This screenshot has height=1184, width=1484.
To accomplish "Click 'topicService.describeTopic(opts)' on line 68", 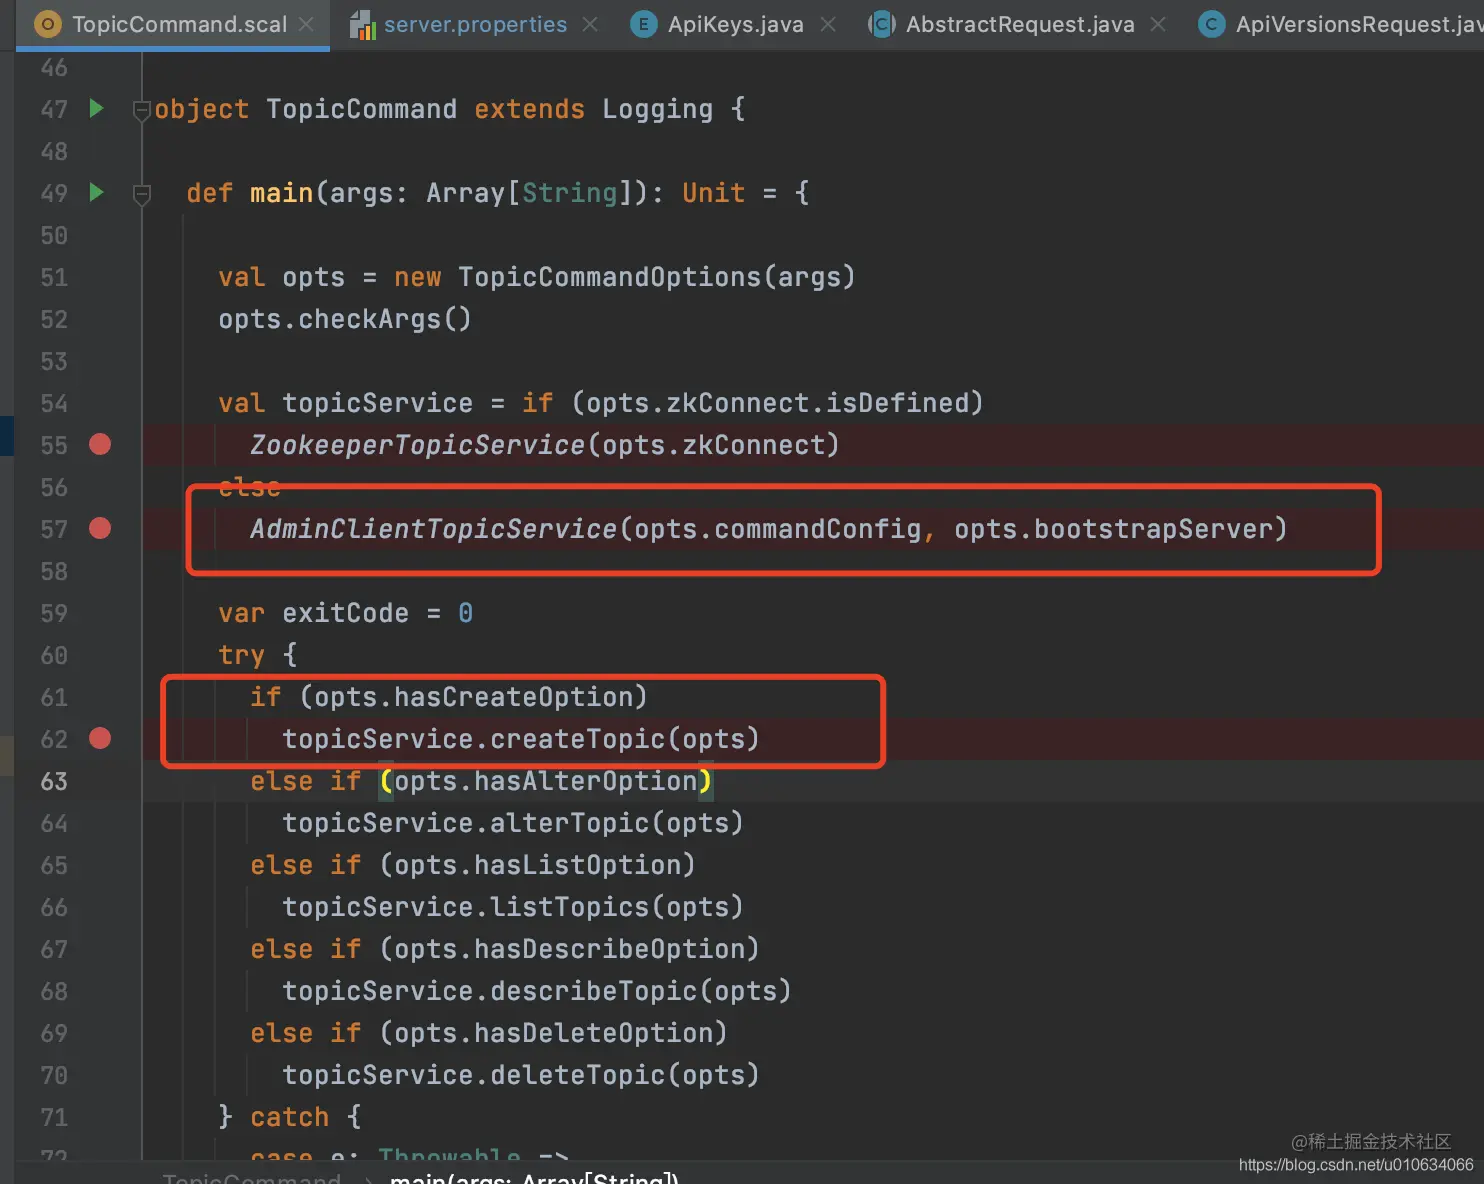I will coord(537,991).
